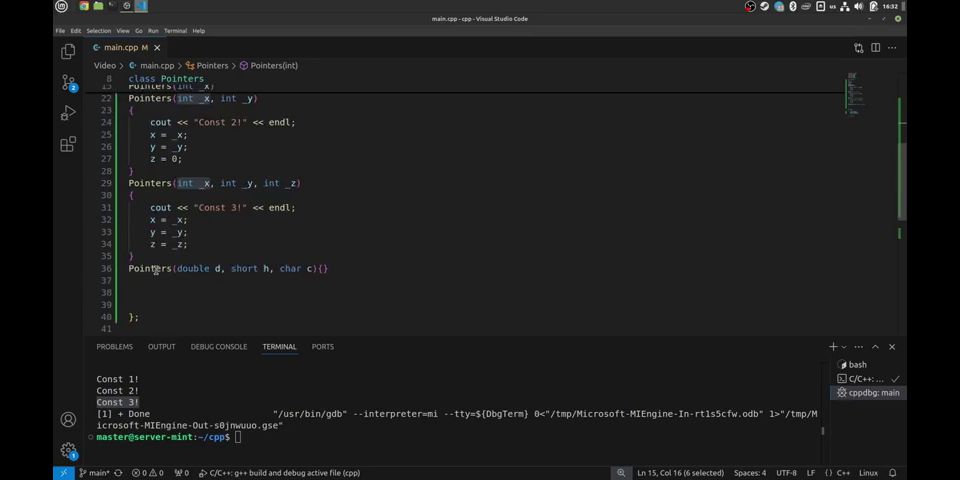Select the C/C++ task terminal instance

[x=868, y=379]
